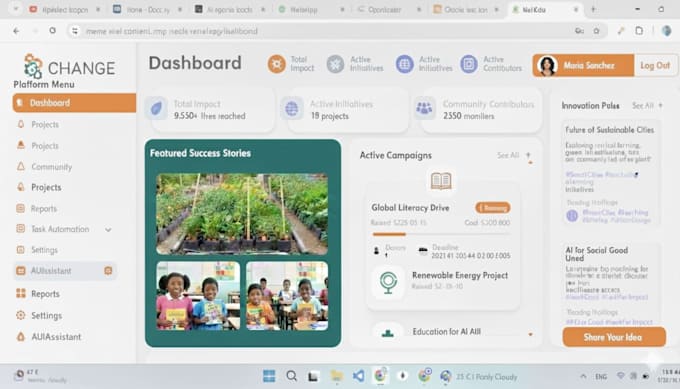Open the Dashboard menu item
Screen dimensions: 680x389
click(74, 103)
